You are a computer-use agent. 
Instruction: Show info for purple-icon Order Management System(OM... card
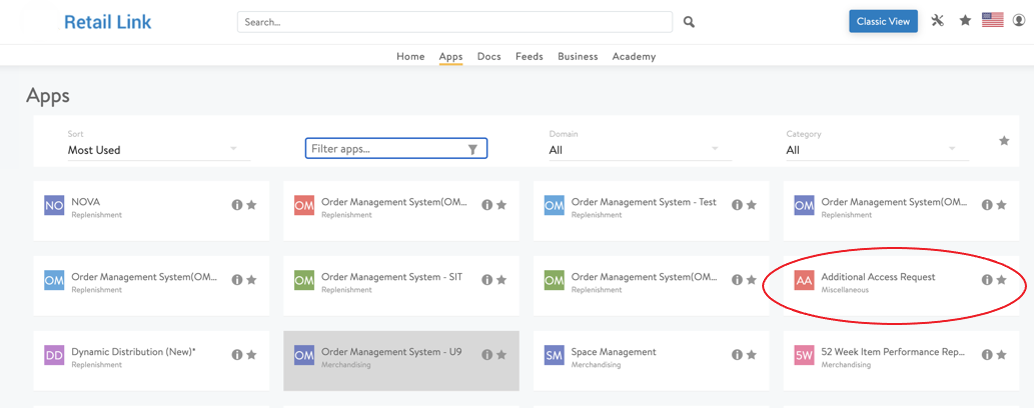tap(987, 205)
